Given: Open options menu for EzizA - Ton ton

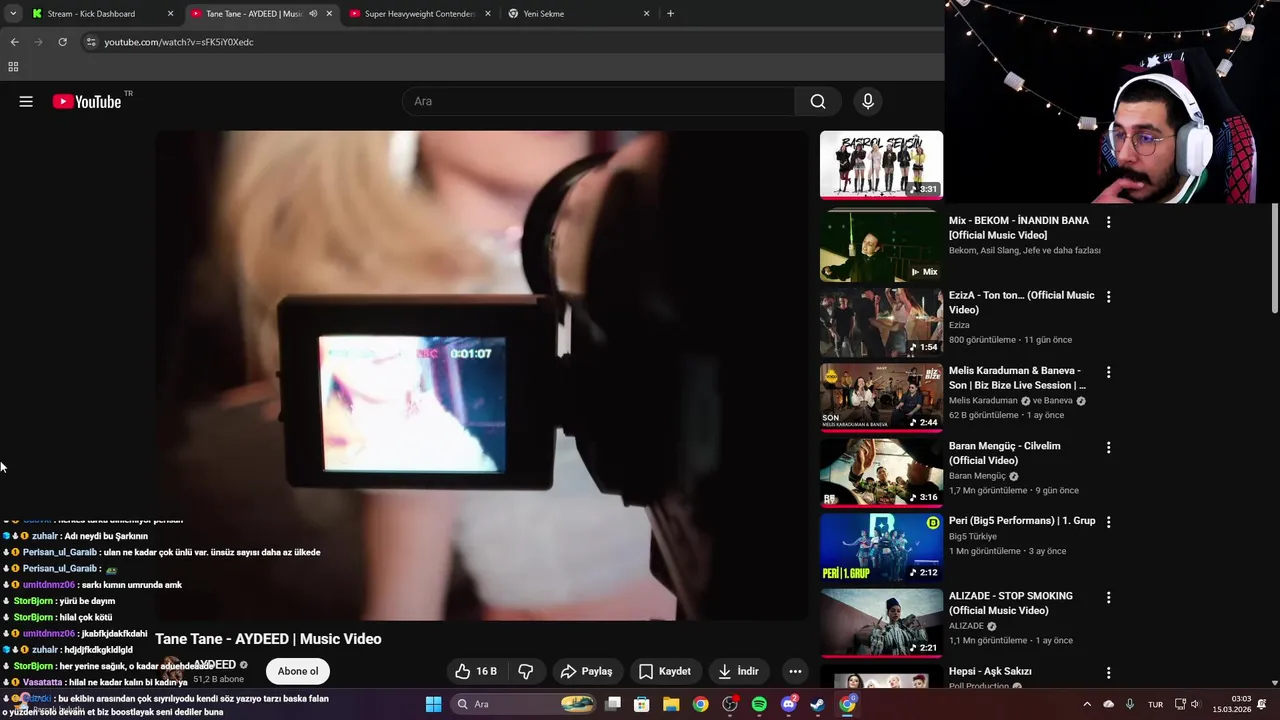Looking at the screenshot, I should point(1108,297).
